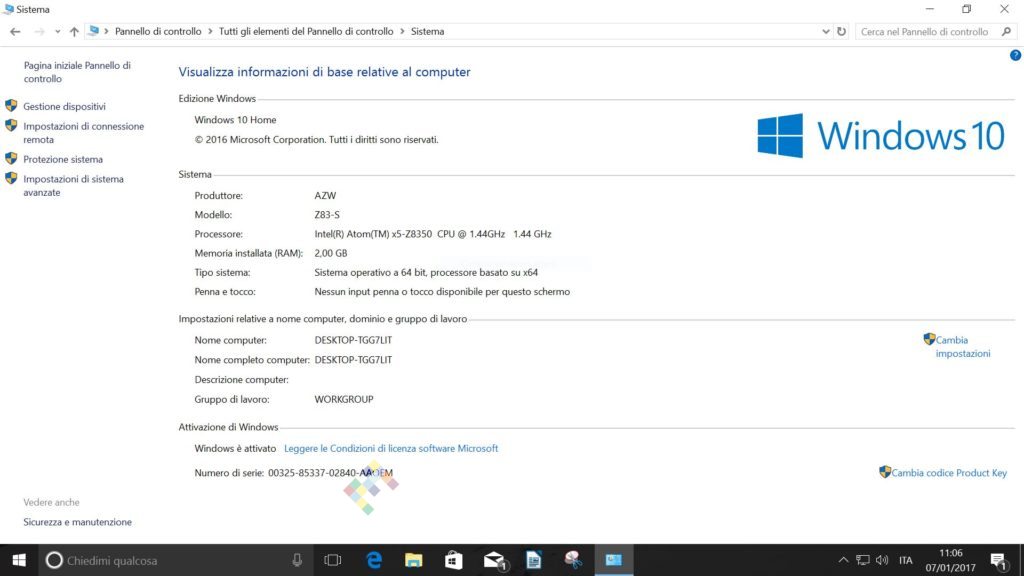Open Impostazioni di sistema avanzate
The height and width of the screenshot is (576, 1024).
tap(73, 185)
